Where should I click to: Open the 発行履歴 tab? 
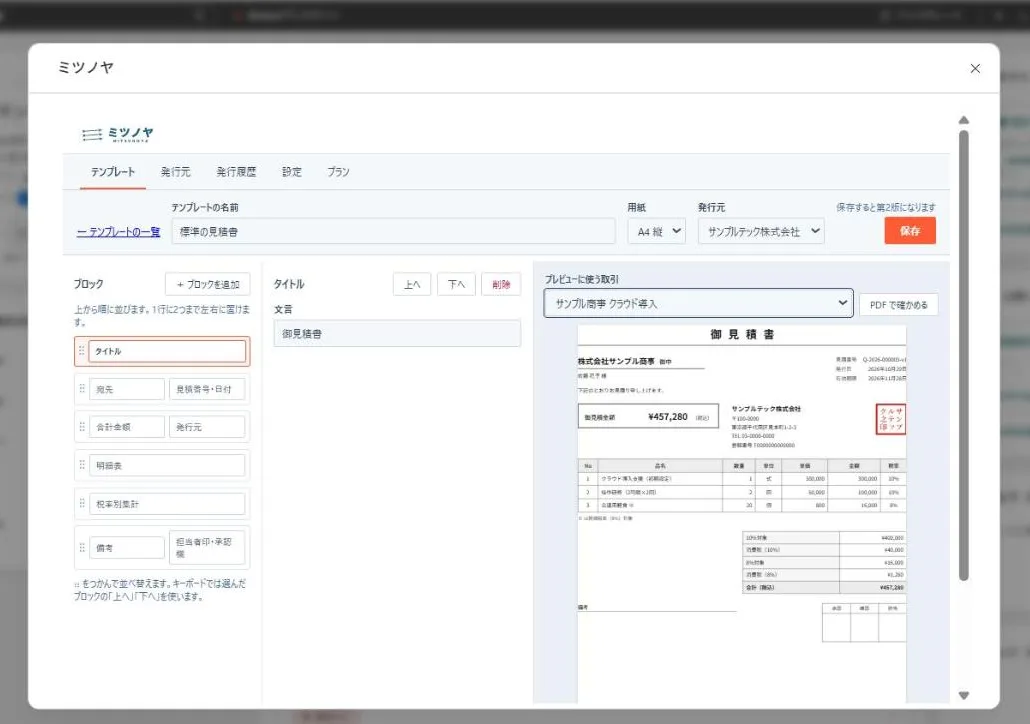[x=236, y=172]
